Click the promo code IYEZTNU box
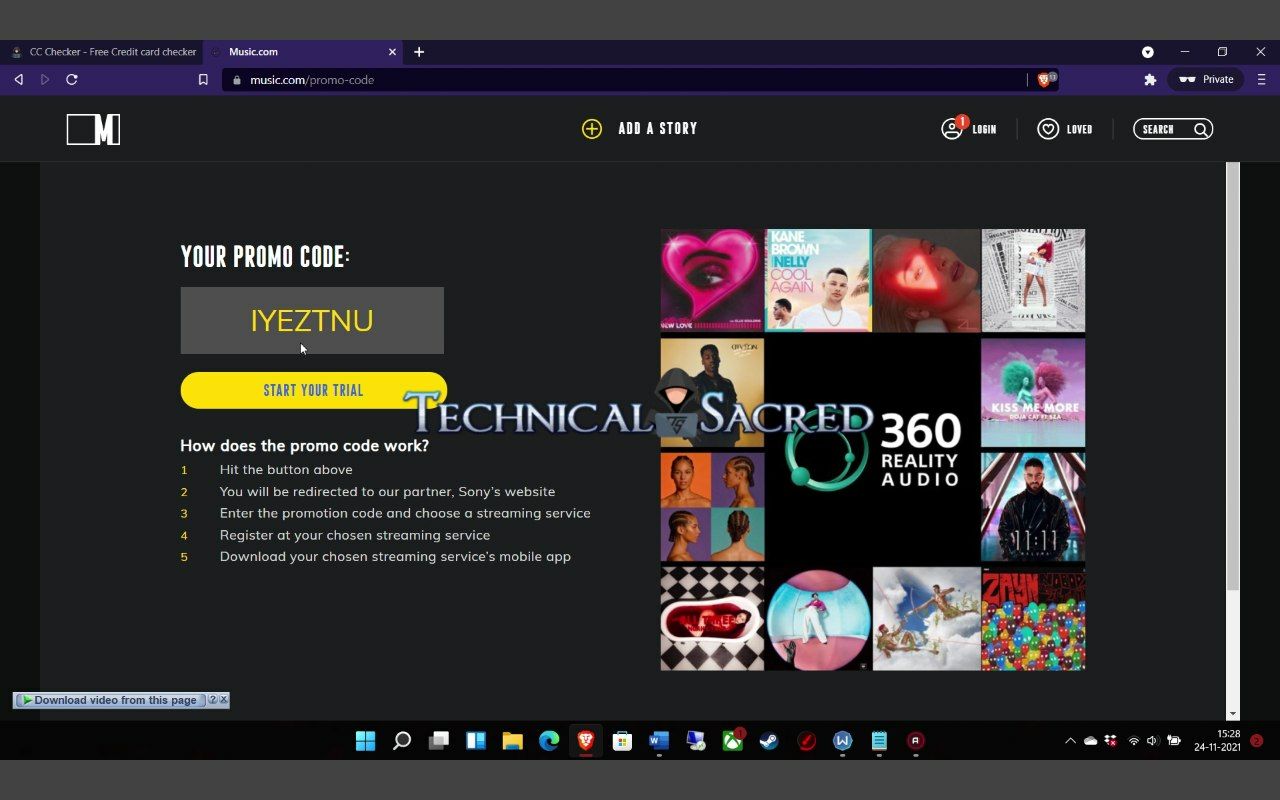 312,320
